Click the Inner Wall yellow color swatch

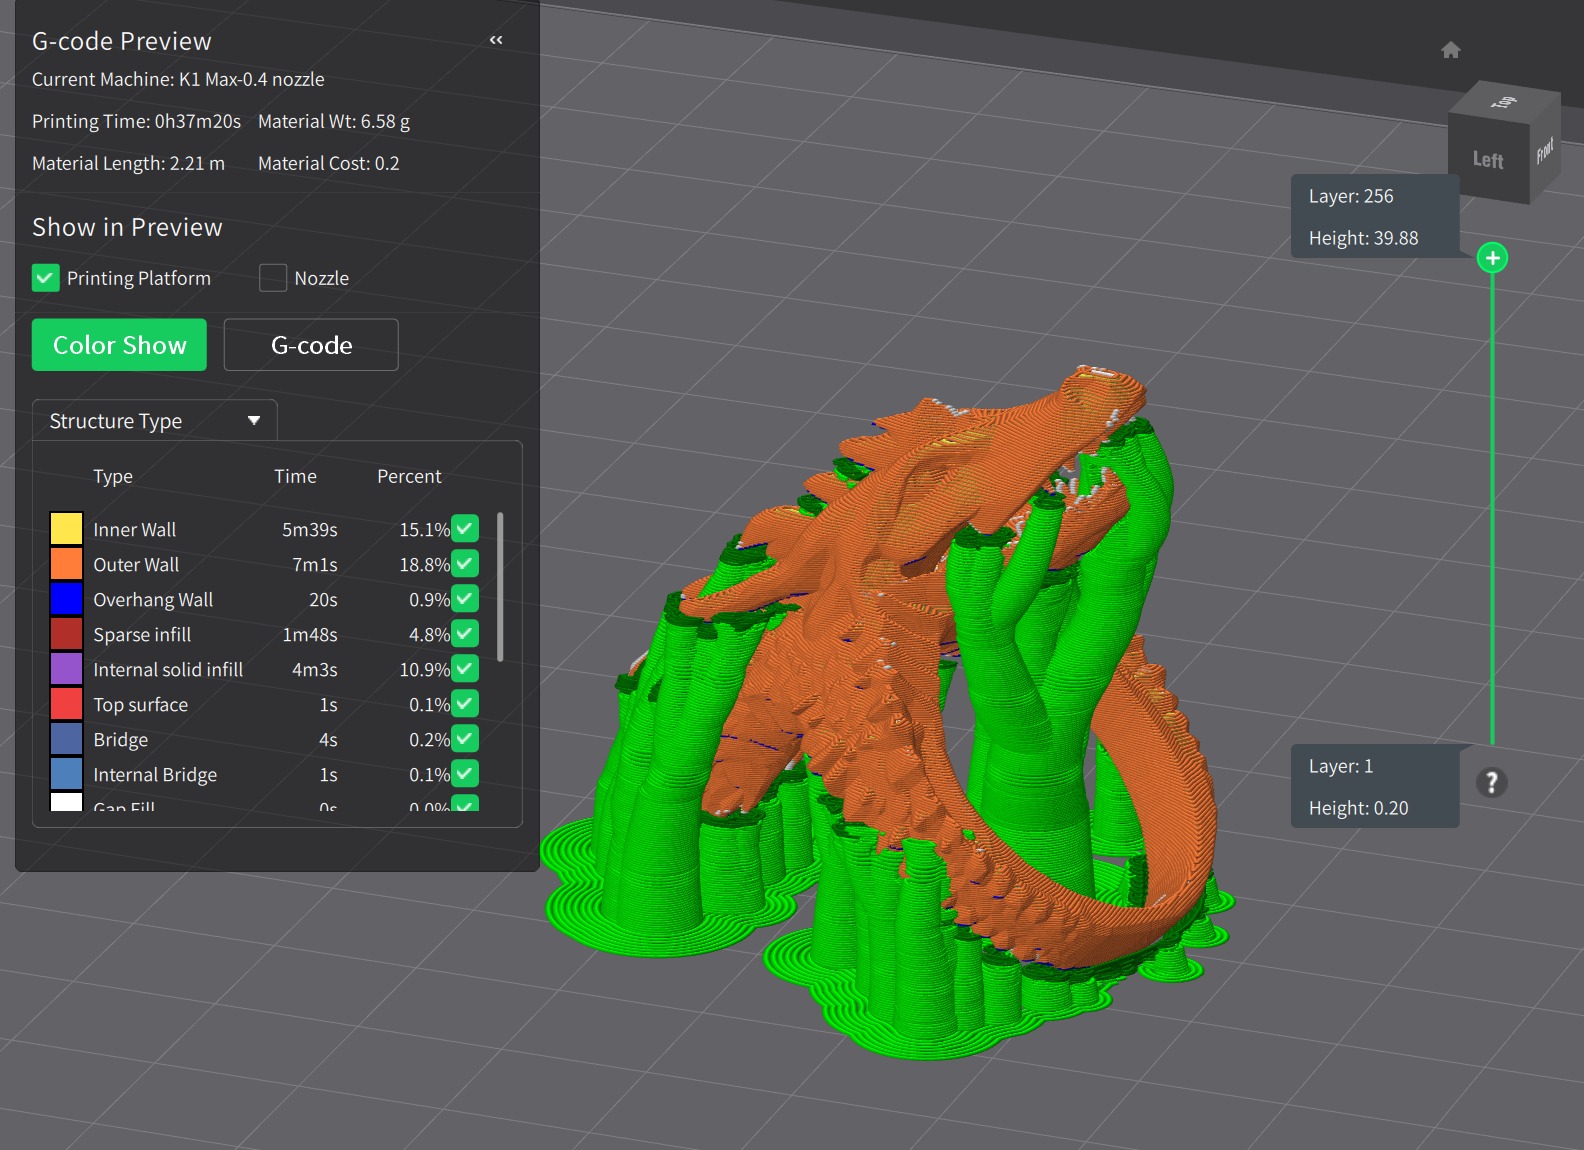coord(66,528)
